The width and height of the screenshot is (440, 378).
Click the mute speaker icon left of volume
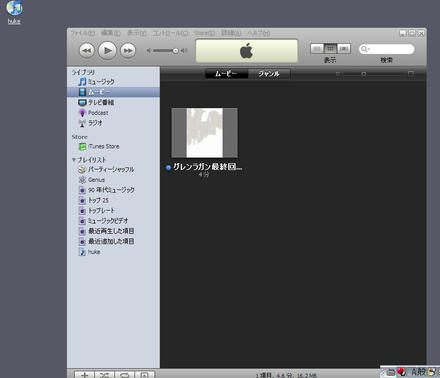(149, 51)
